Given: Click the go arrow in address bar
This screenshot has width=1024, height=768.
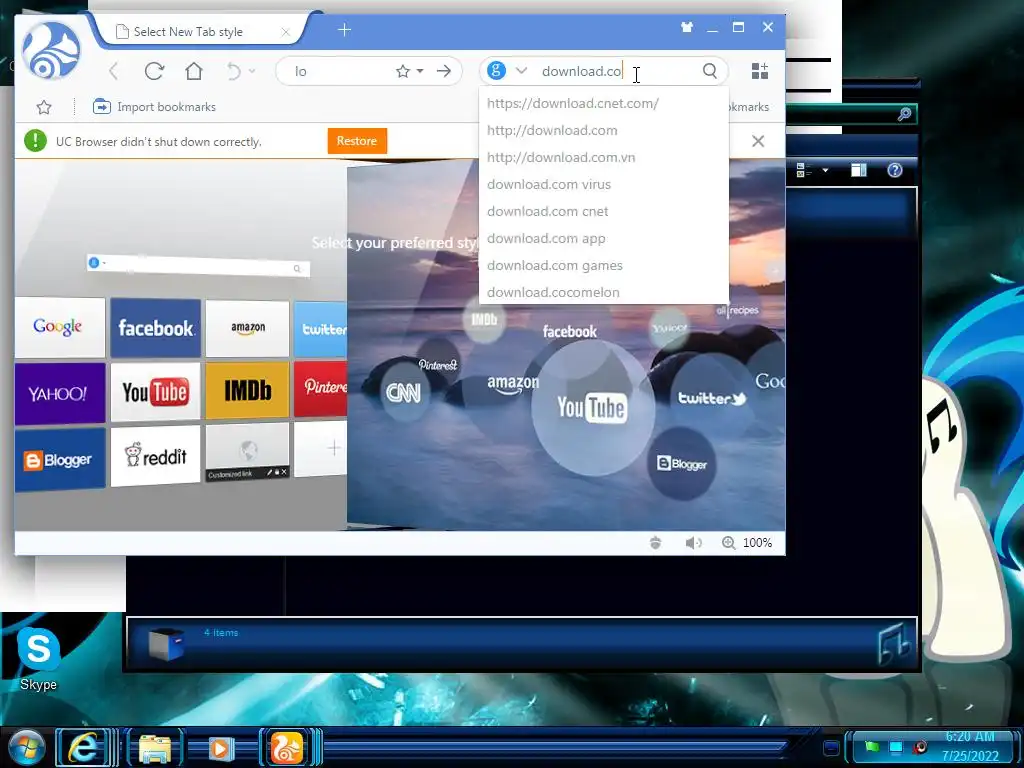Looking at the screenshot, I should pyautogui.click(x=444, y=71).
